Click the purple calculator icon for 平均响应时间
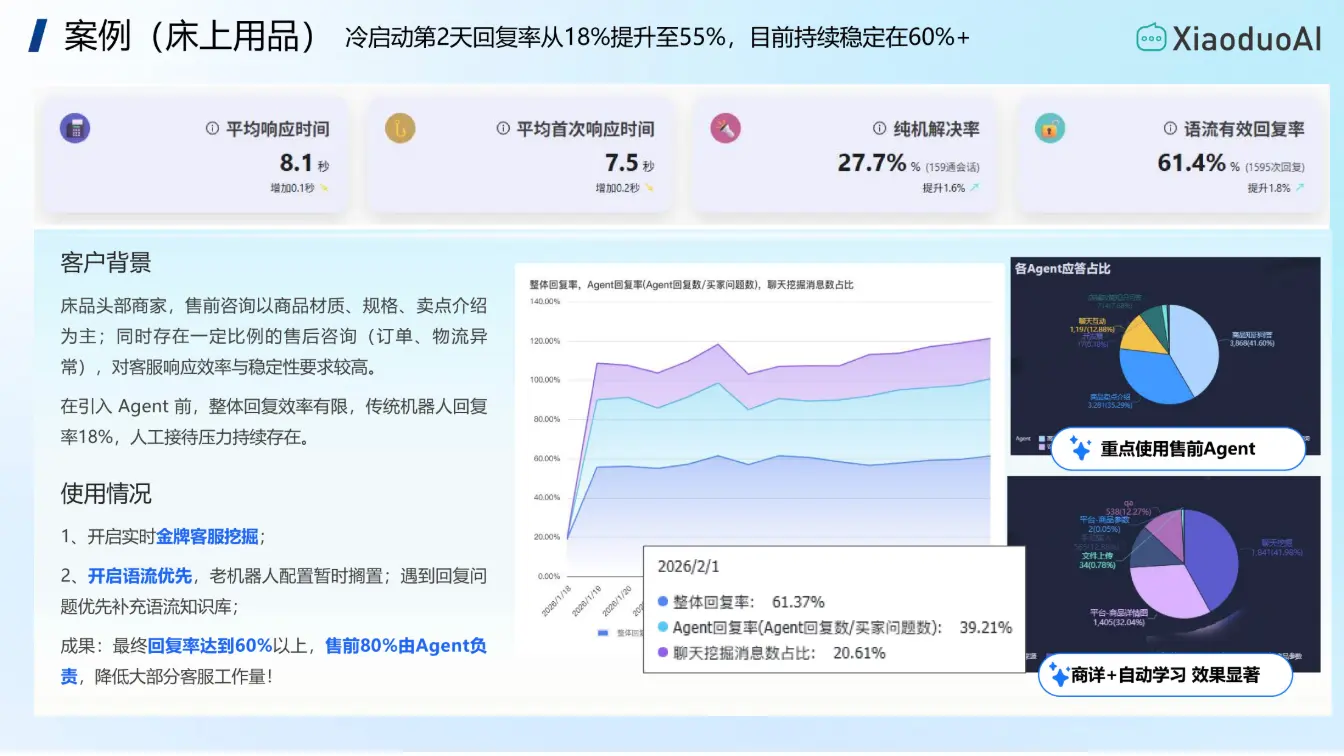The width and height of the screenshot is (1344, 756). tap(75, 128)
